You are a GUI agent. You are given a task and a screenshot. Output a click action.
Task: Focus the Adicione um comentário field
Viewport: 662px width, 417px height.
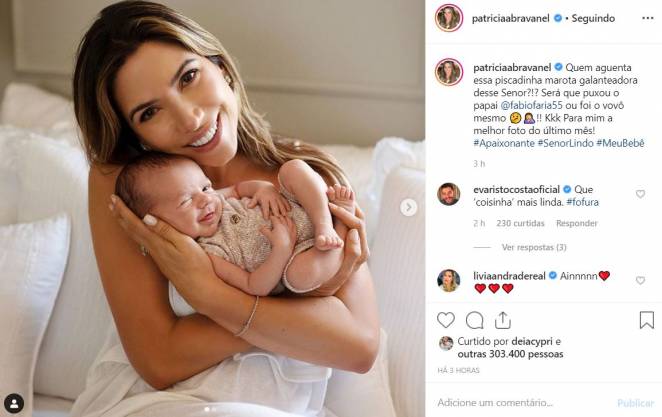click(524, 403)
